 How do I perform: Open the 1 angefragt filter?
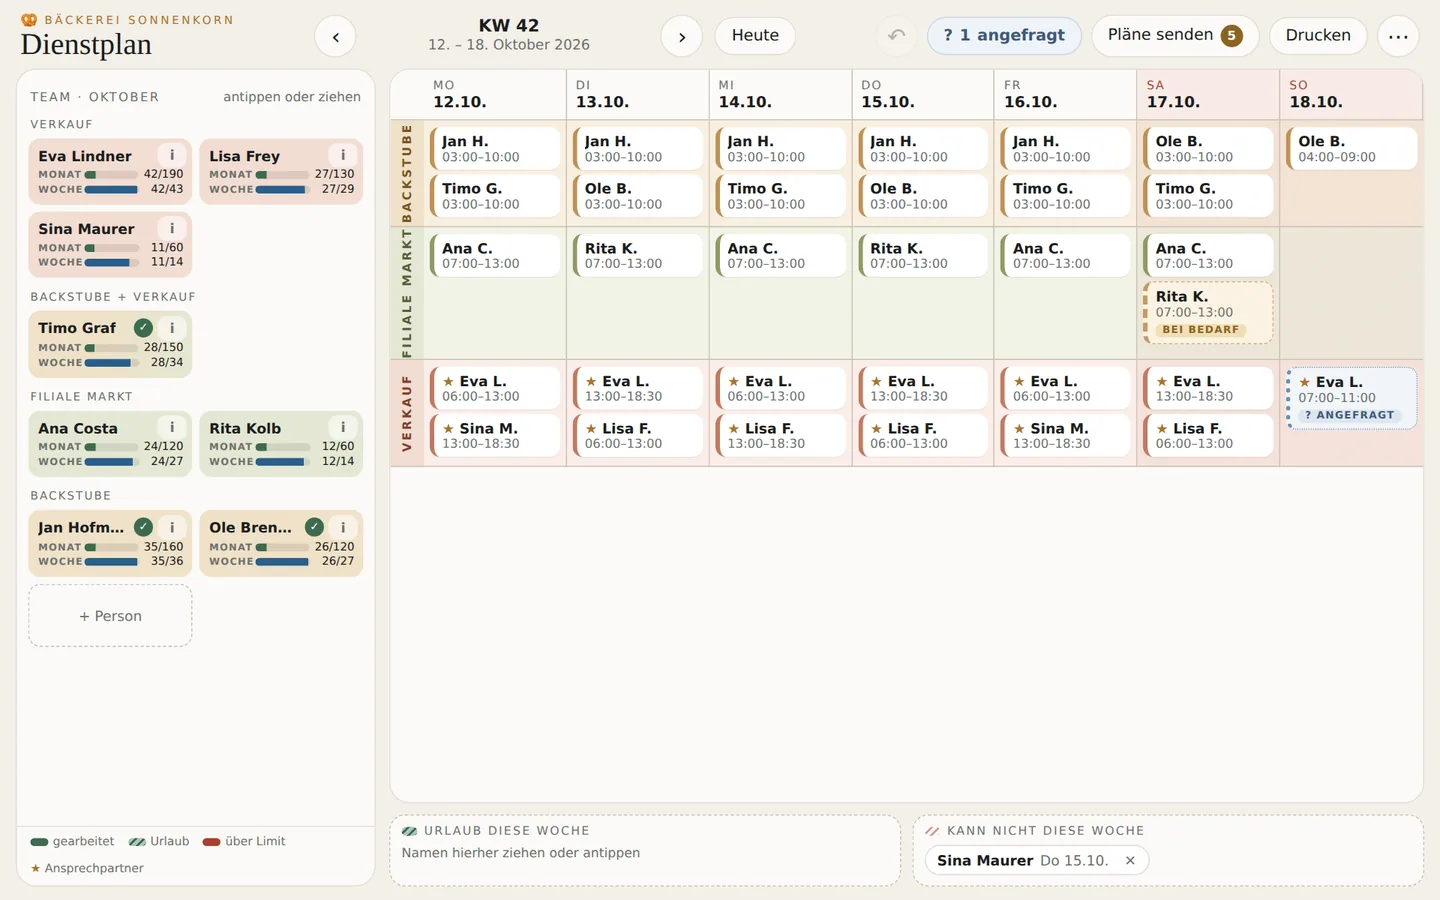(x=1004, y=35)
